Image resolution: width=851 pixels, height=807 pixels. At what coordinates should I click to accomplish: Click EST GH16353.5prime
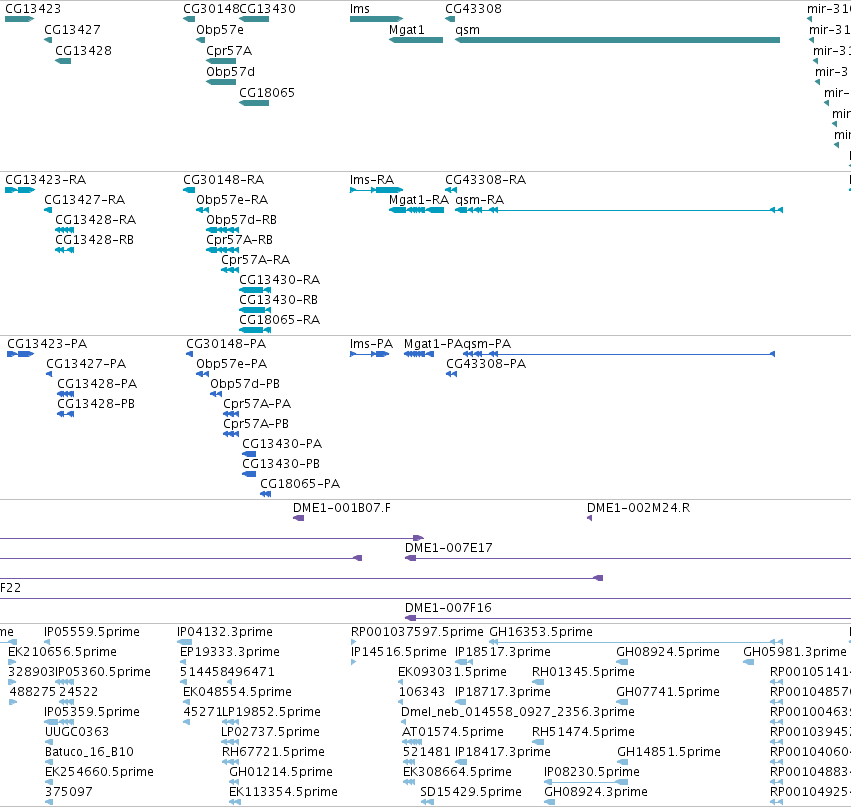click(541, 632)
